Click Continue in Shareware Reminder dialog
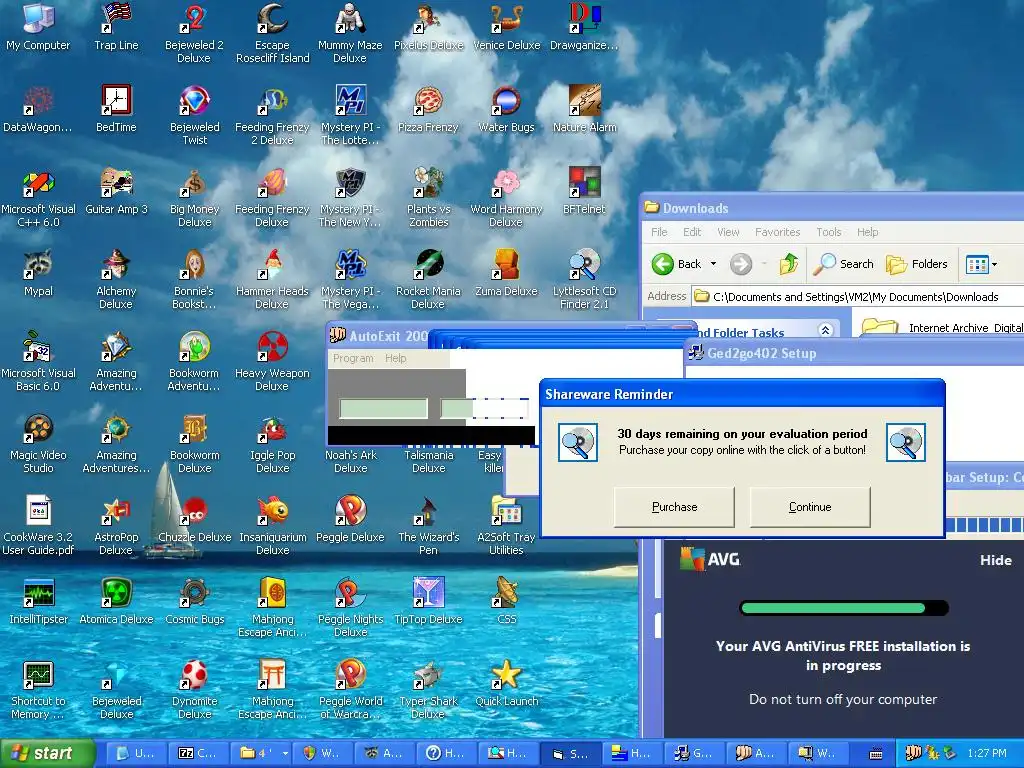The image size is (1024, 768). (x=810, y=507)
